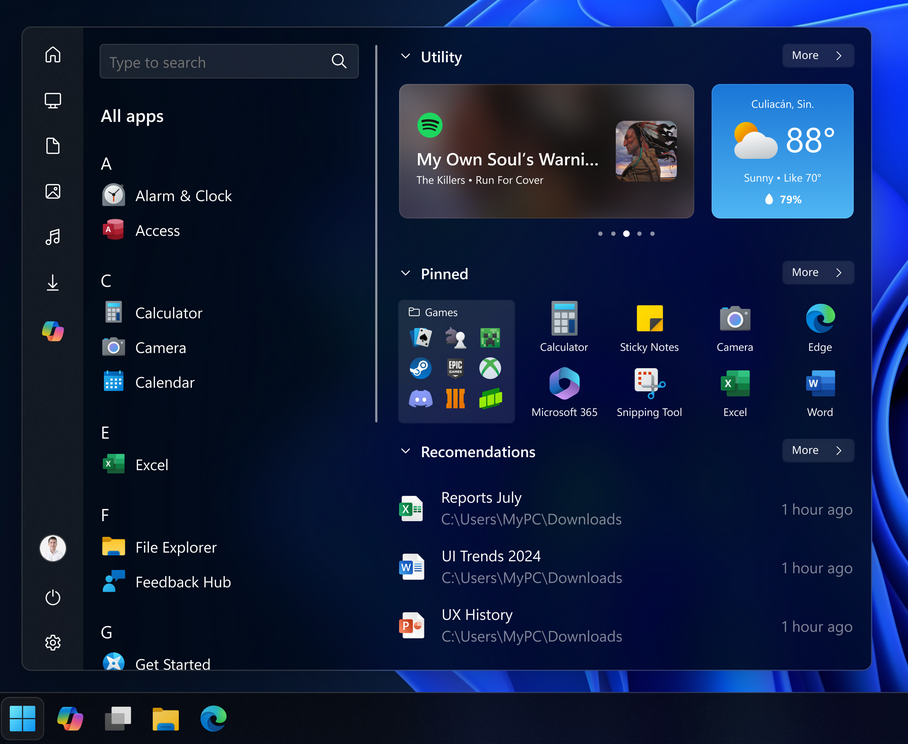This screenshot has height=744, width=908.
Task: Open Excel in All apps list
Action: (136, 464)
